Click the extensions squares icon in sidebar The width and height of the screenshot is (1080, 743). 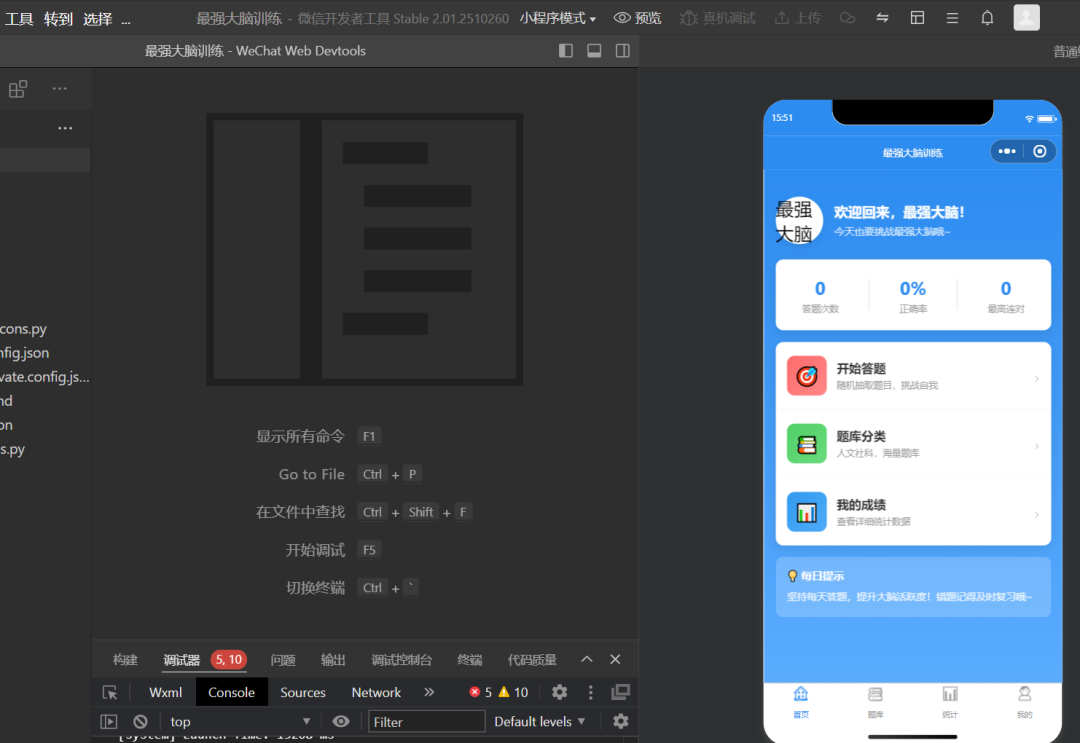click(x=18, y=89)
